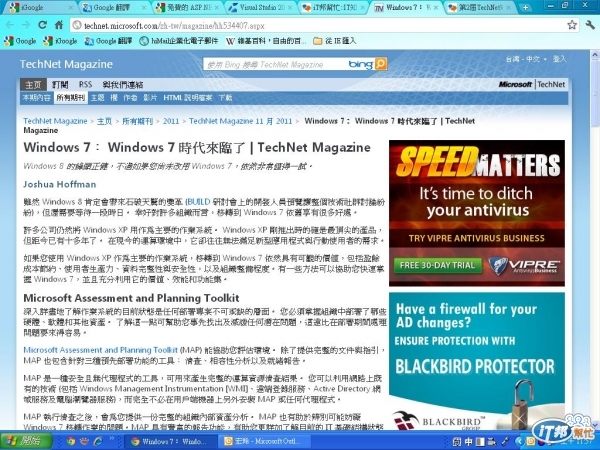Click the Blackbird Protector advertisement banner
This screenshot has width=600, height=450.
477,361
